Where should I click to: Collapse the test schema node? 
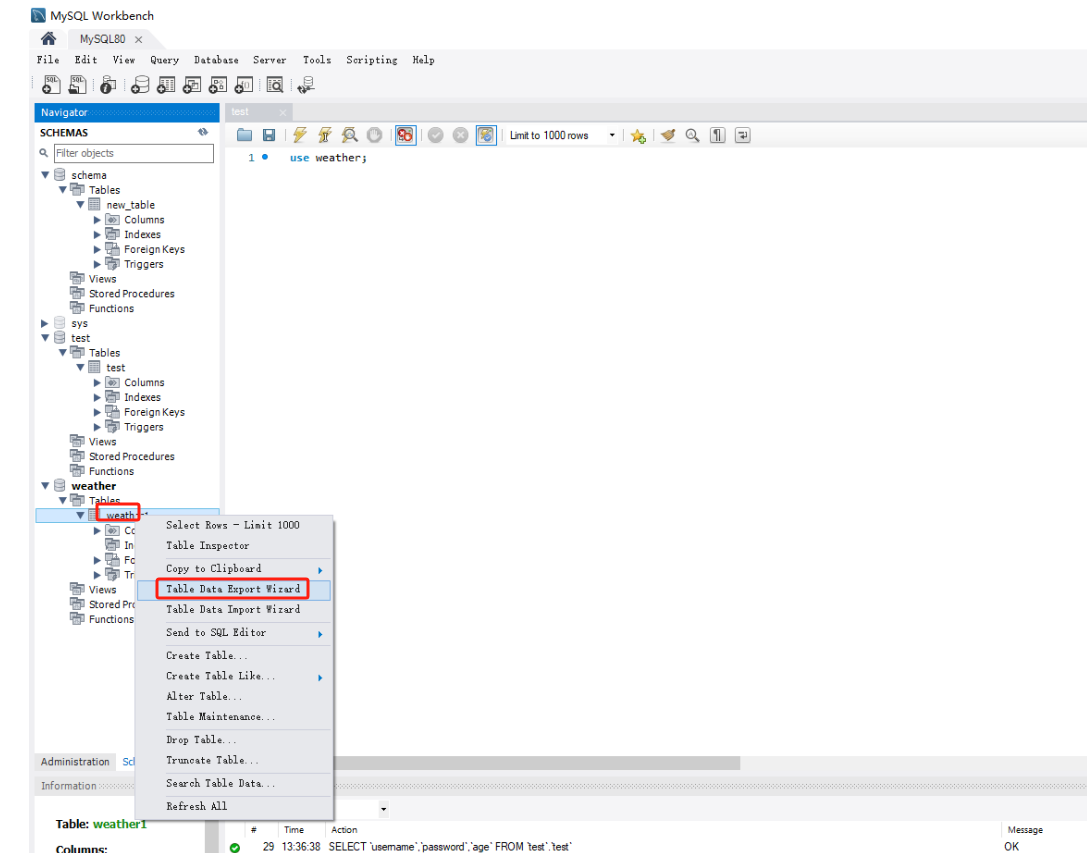[45, 338]
